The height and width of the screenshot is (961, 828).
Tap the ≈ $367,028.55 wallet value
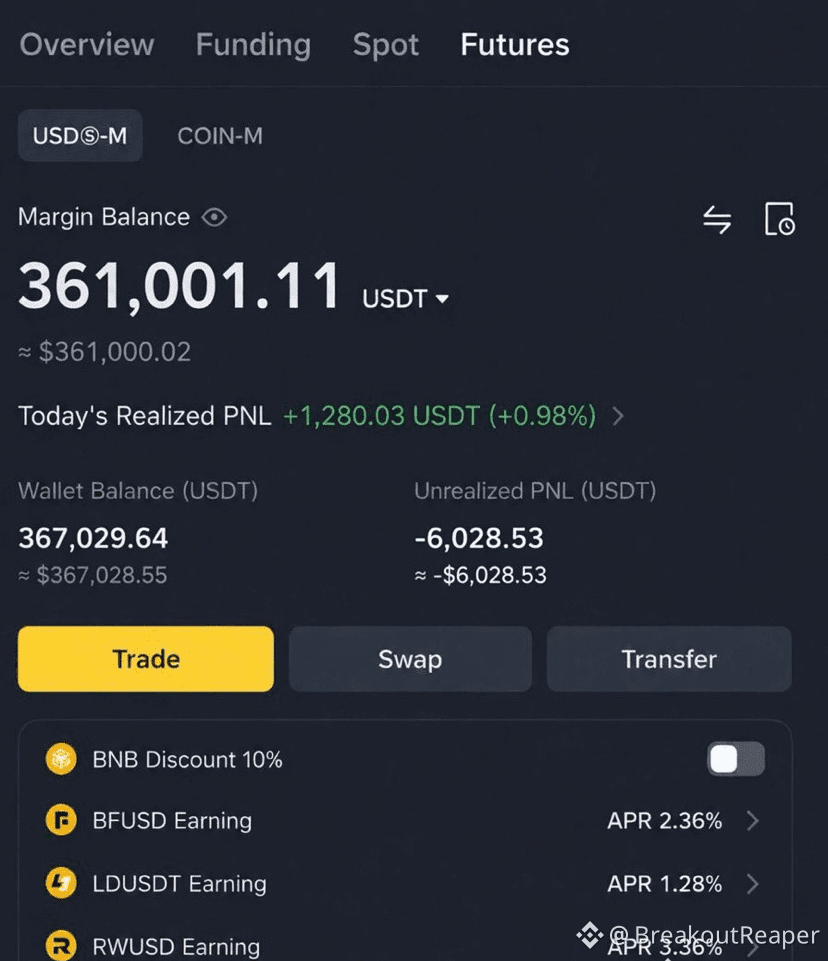click(x=93, y=575)
